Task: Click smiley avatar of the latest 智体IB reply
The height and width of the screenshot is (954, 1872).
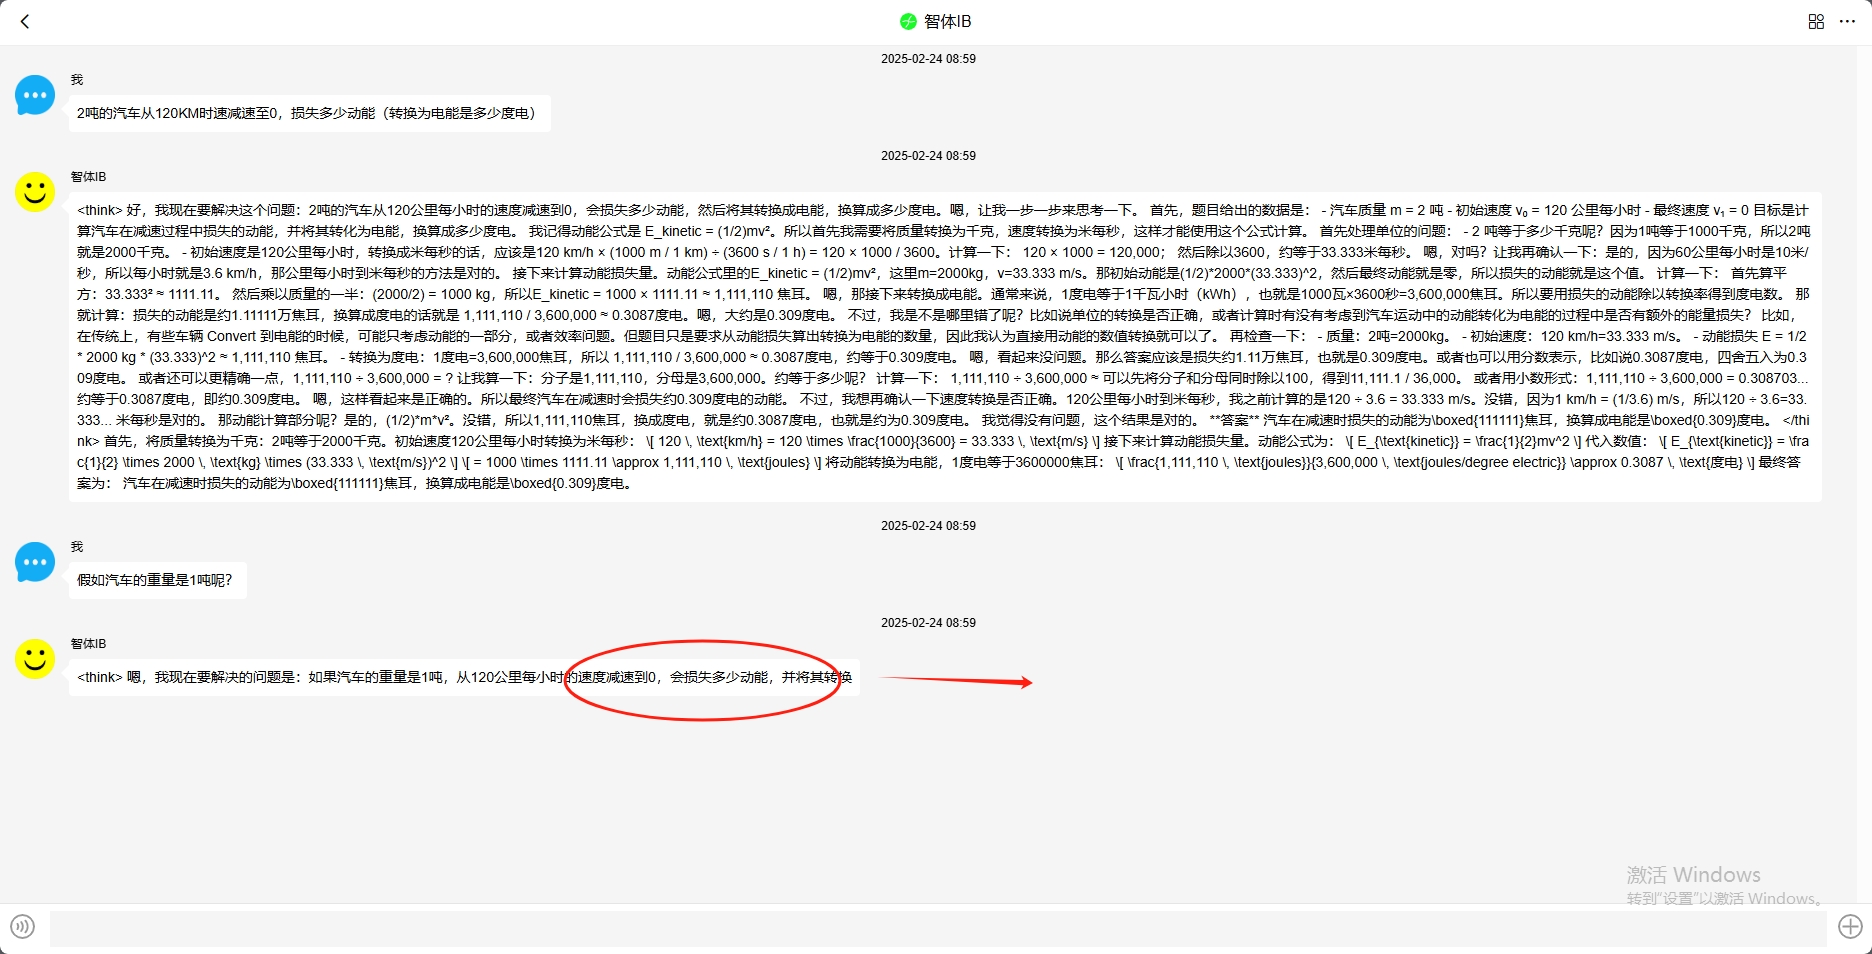Action: pyautogui.click(x=35, y=659)
